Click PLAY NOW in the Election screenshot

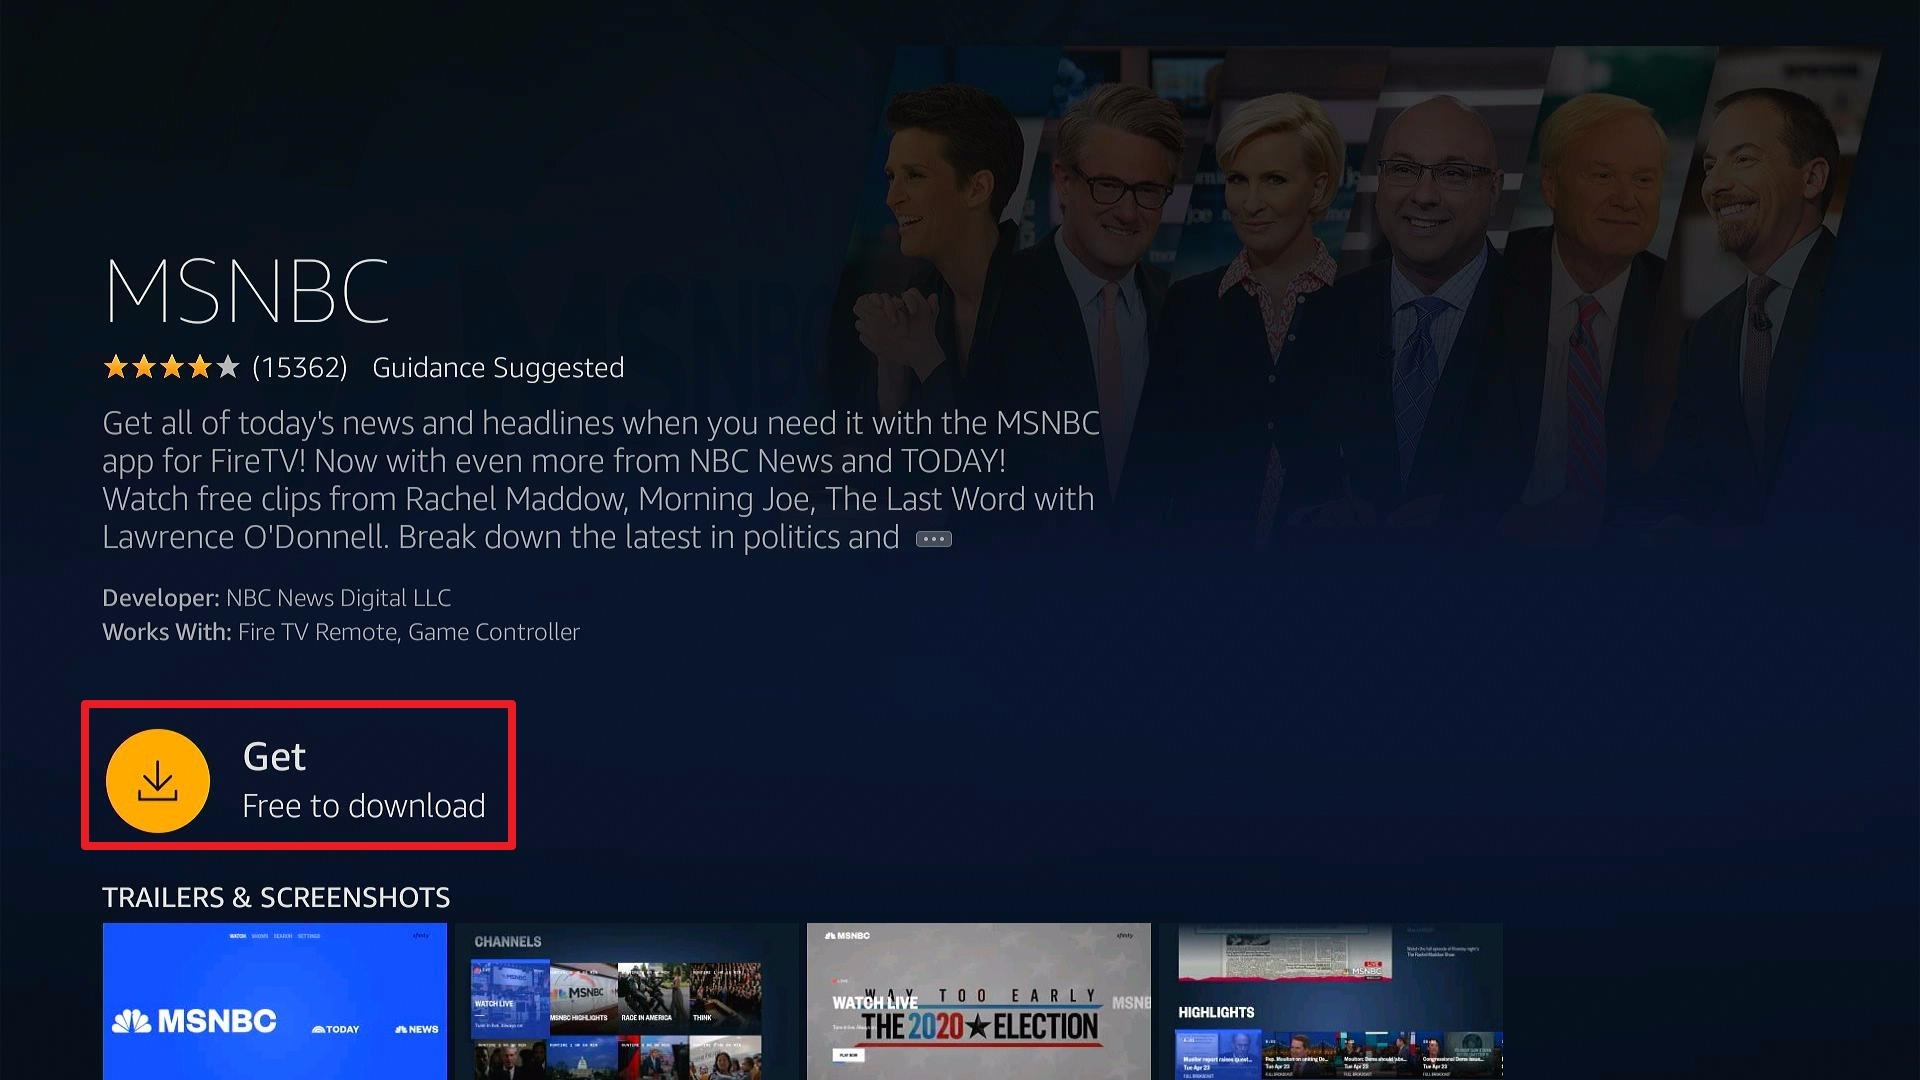[x=849, y=1055]
